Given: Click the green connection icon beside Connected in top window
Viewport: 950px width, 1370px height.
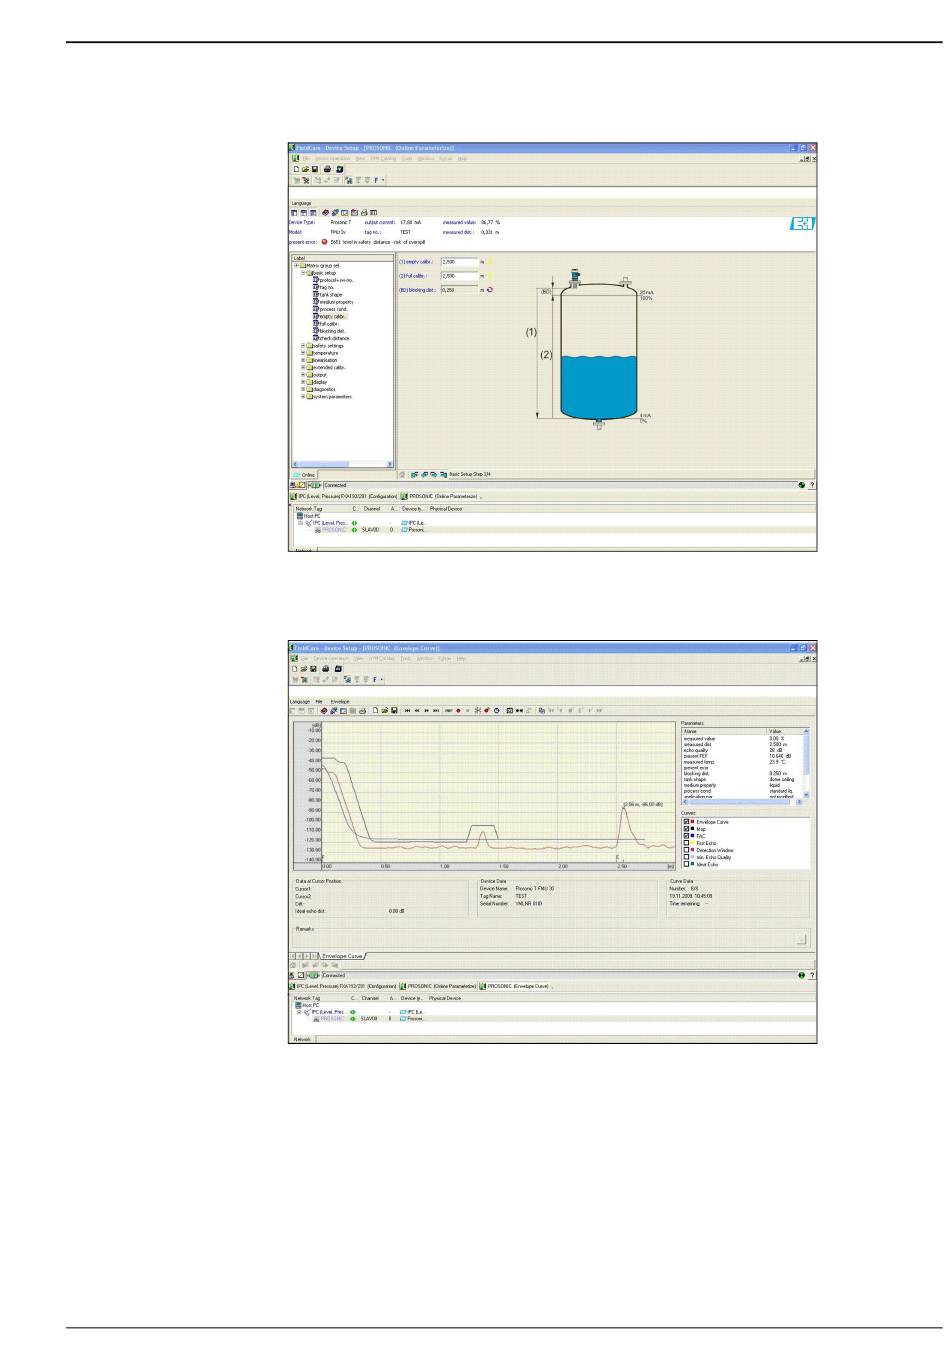Looking at the screenshot, I should (x=315, y=485).
